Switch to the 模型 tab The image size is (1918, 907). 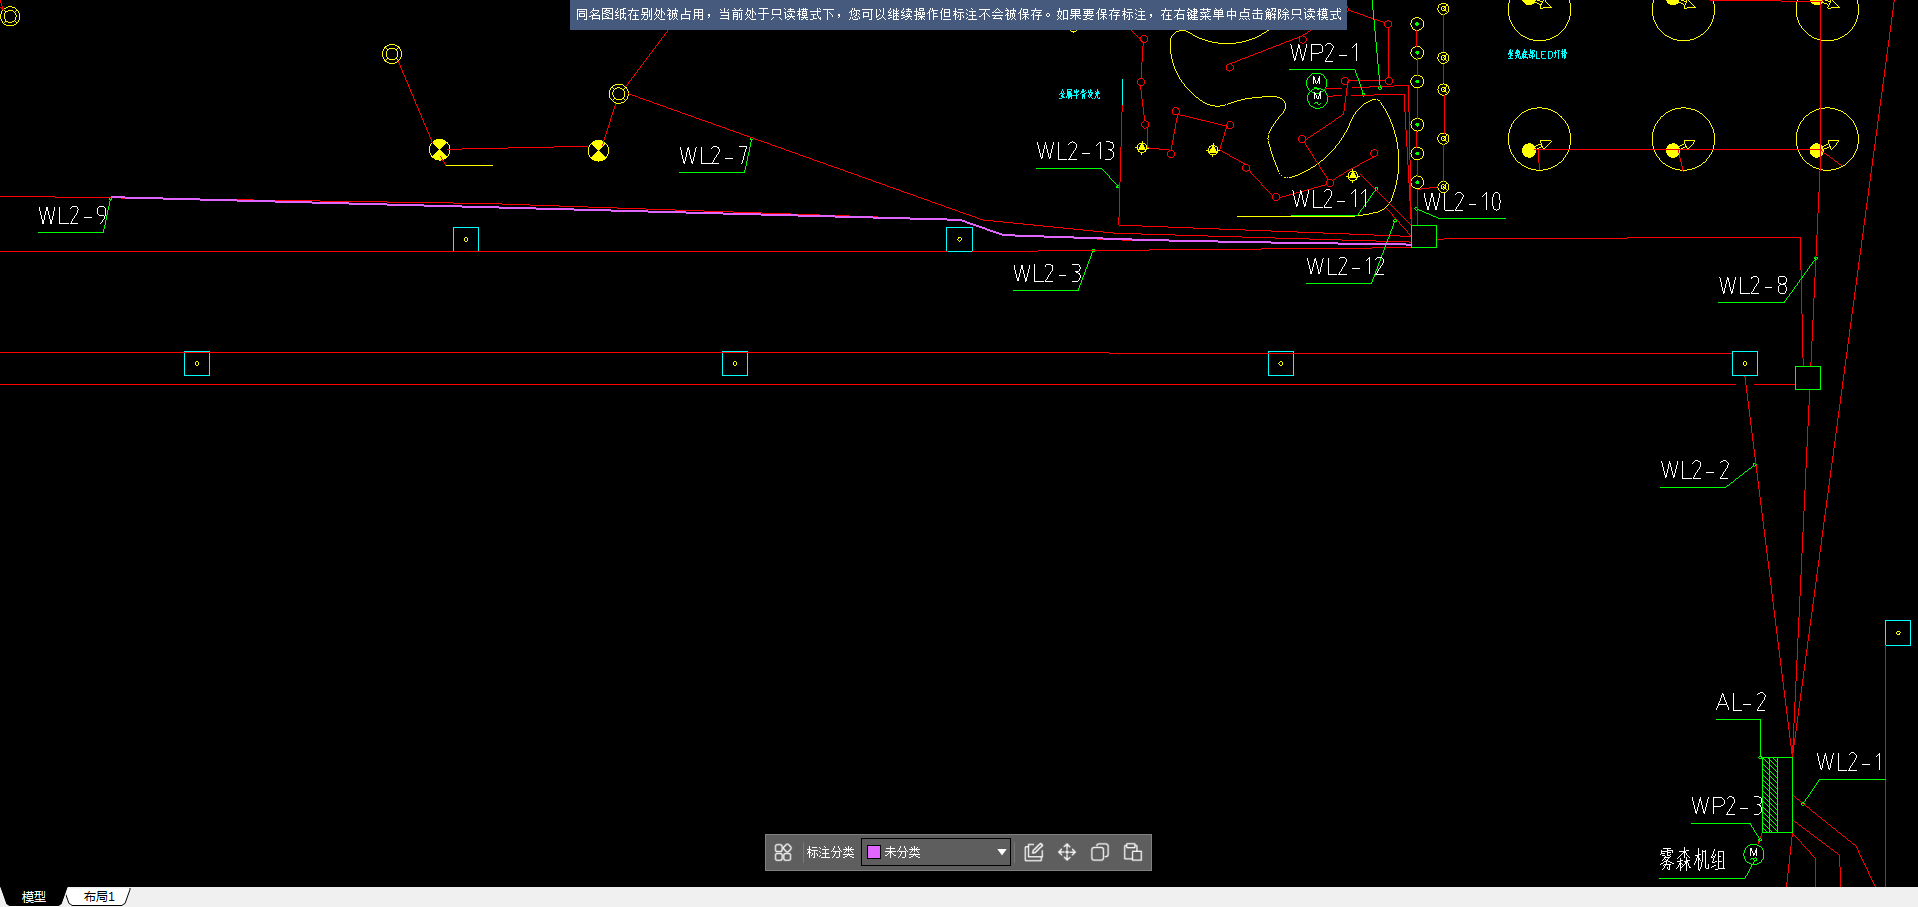point(34,897)
